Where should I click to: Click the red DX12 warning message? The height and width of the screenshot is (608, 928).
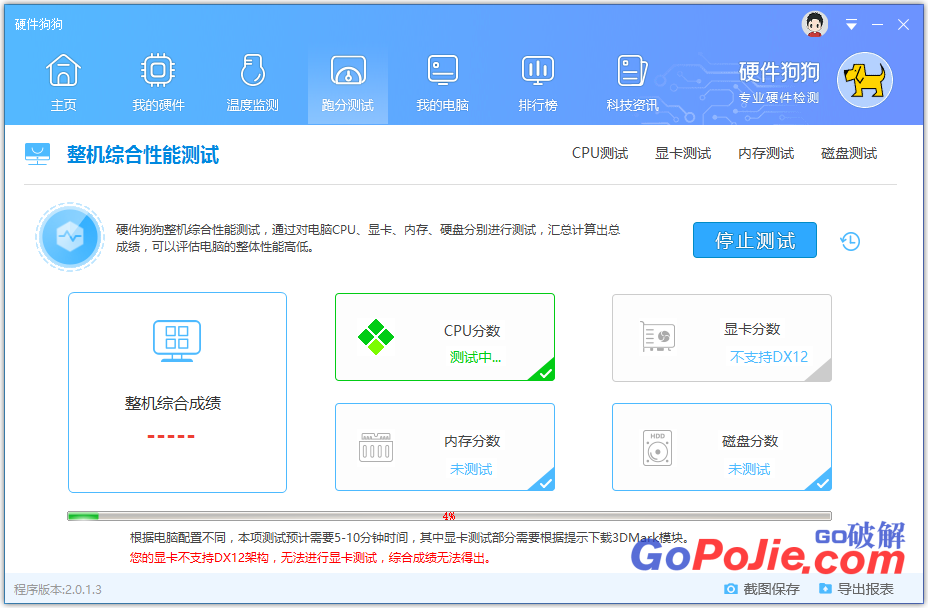pyautogui.click(x=311, y=558)
